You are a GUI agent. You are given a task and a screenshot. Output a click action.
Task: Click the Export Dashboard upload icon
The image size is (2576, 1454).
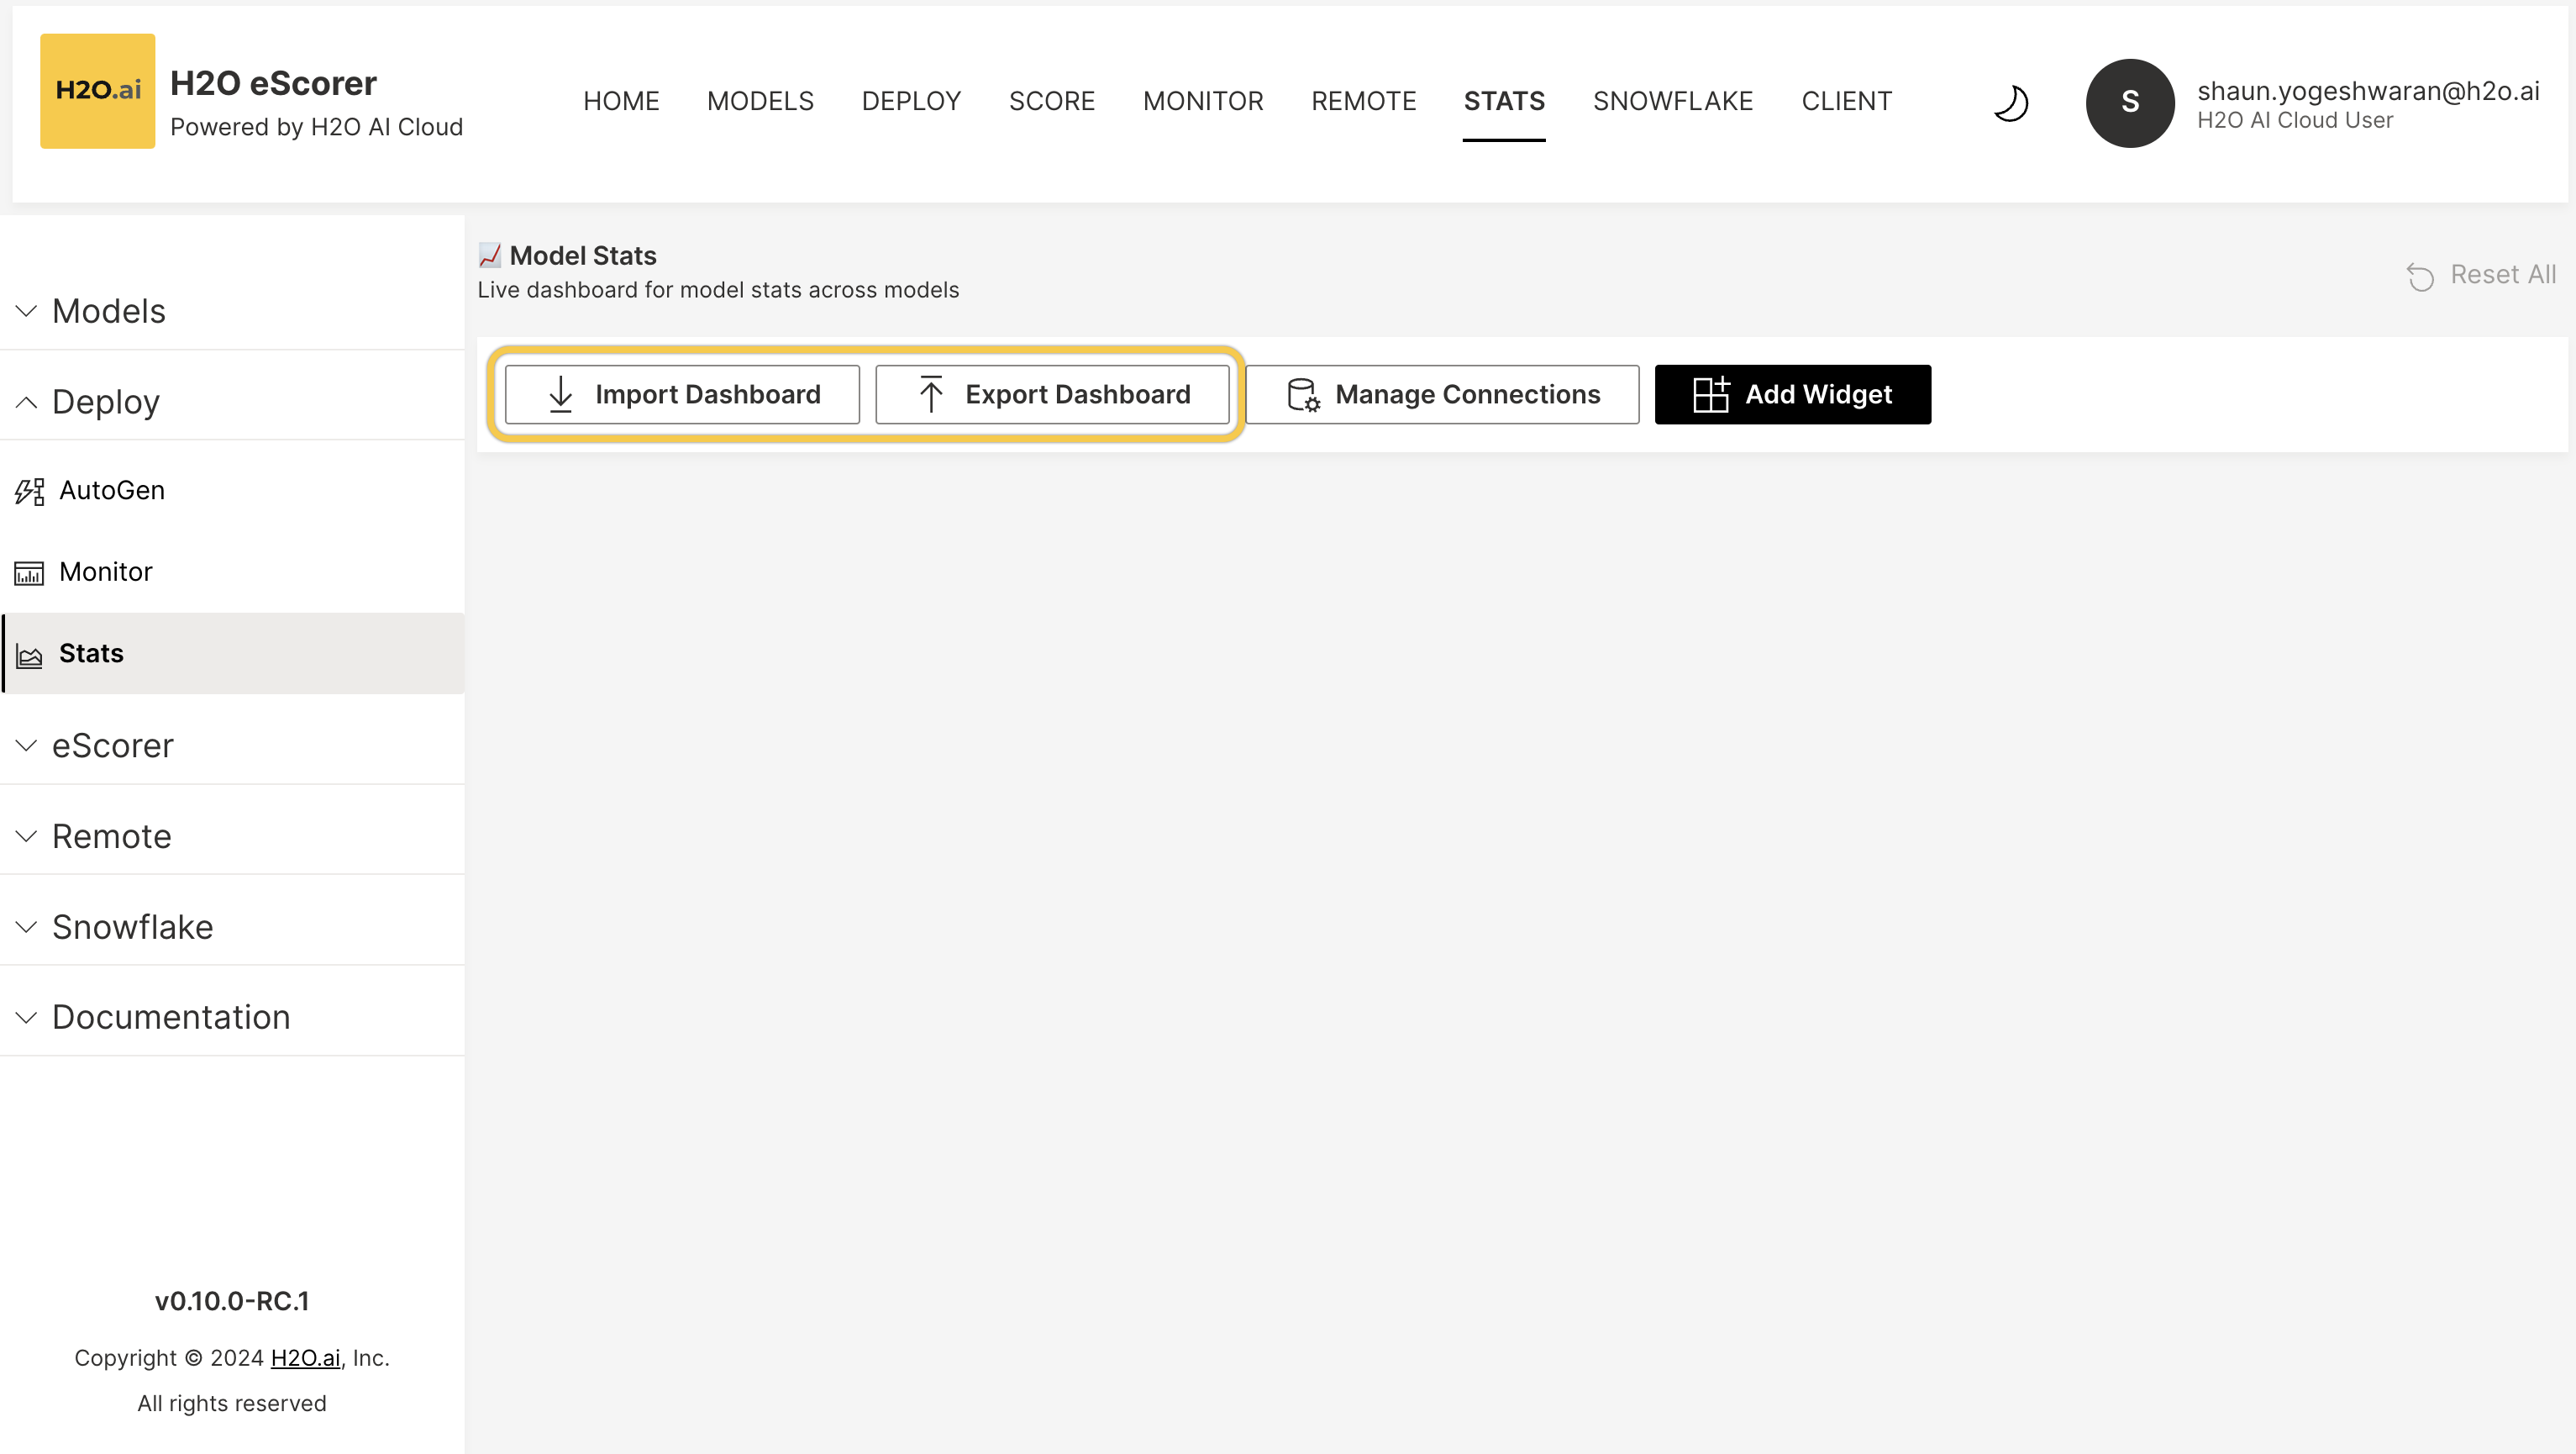click(x=931, y=394)
